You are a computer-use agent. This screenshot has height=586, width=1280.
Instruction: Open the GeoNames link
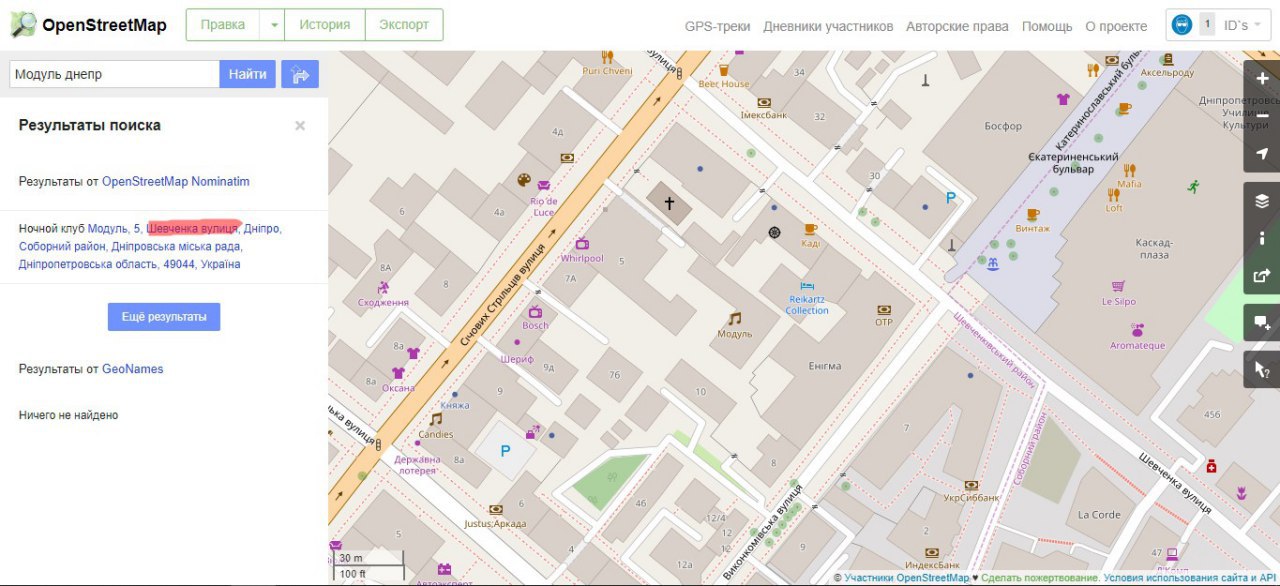pyautogui.click(x=133, y=369)
